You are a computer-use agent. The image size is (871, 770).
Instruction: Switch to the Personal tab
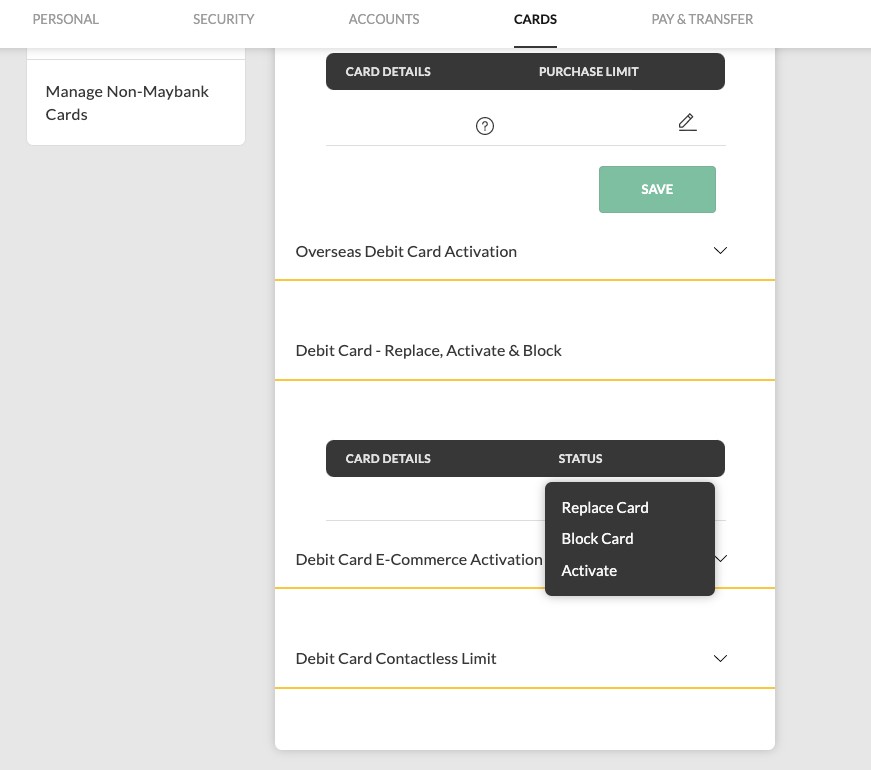coord(66,19)
